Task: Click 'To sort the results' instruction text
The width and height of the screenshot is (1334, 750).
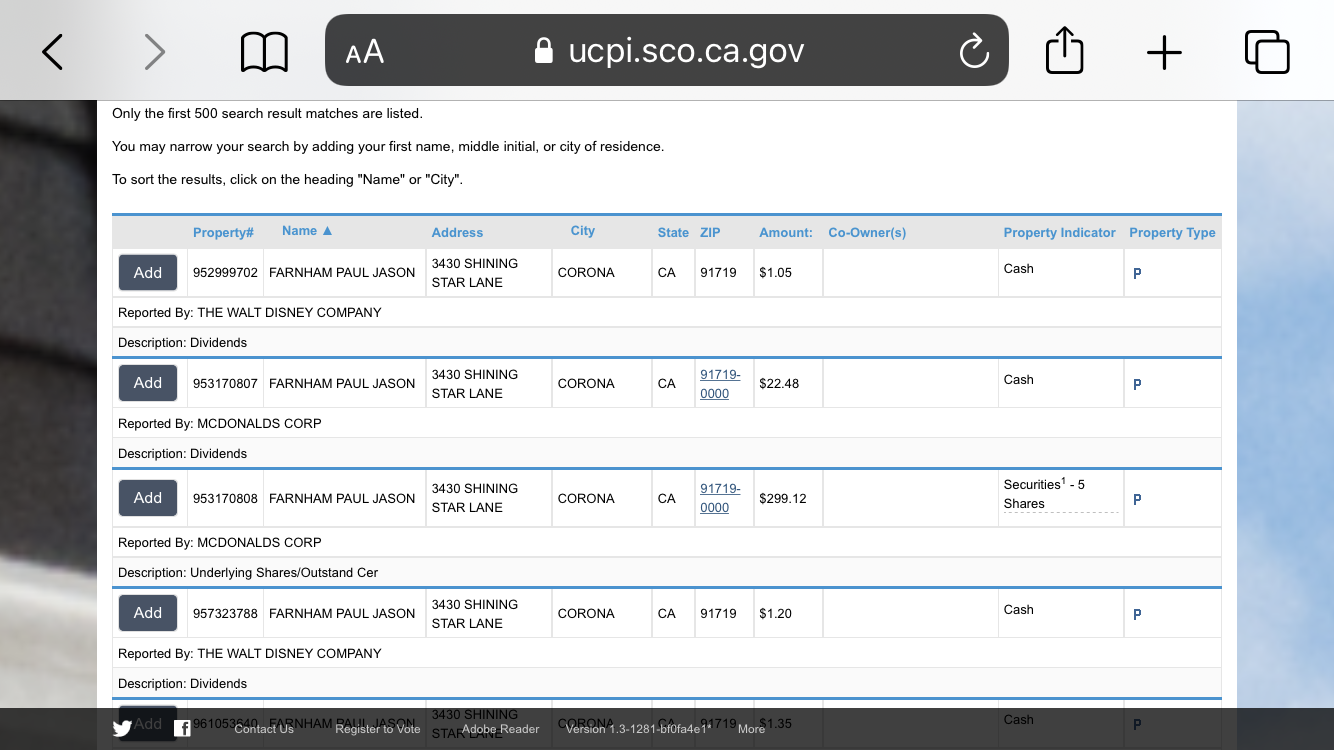Action: pyautogui.click(x=287, y=179)
